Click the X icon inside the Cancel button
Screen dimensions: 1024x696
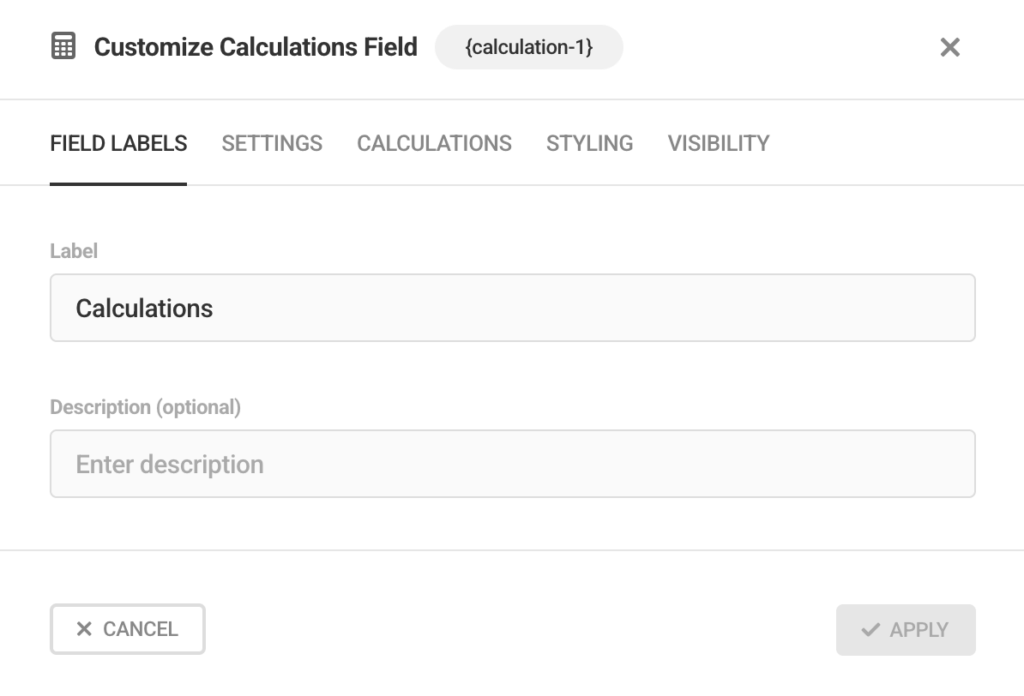pos(84,629)
